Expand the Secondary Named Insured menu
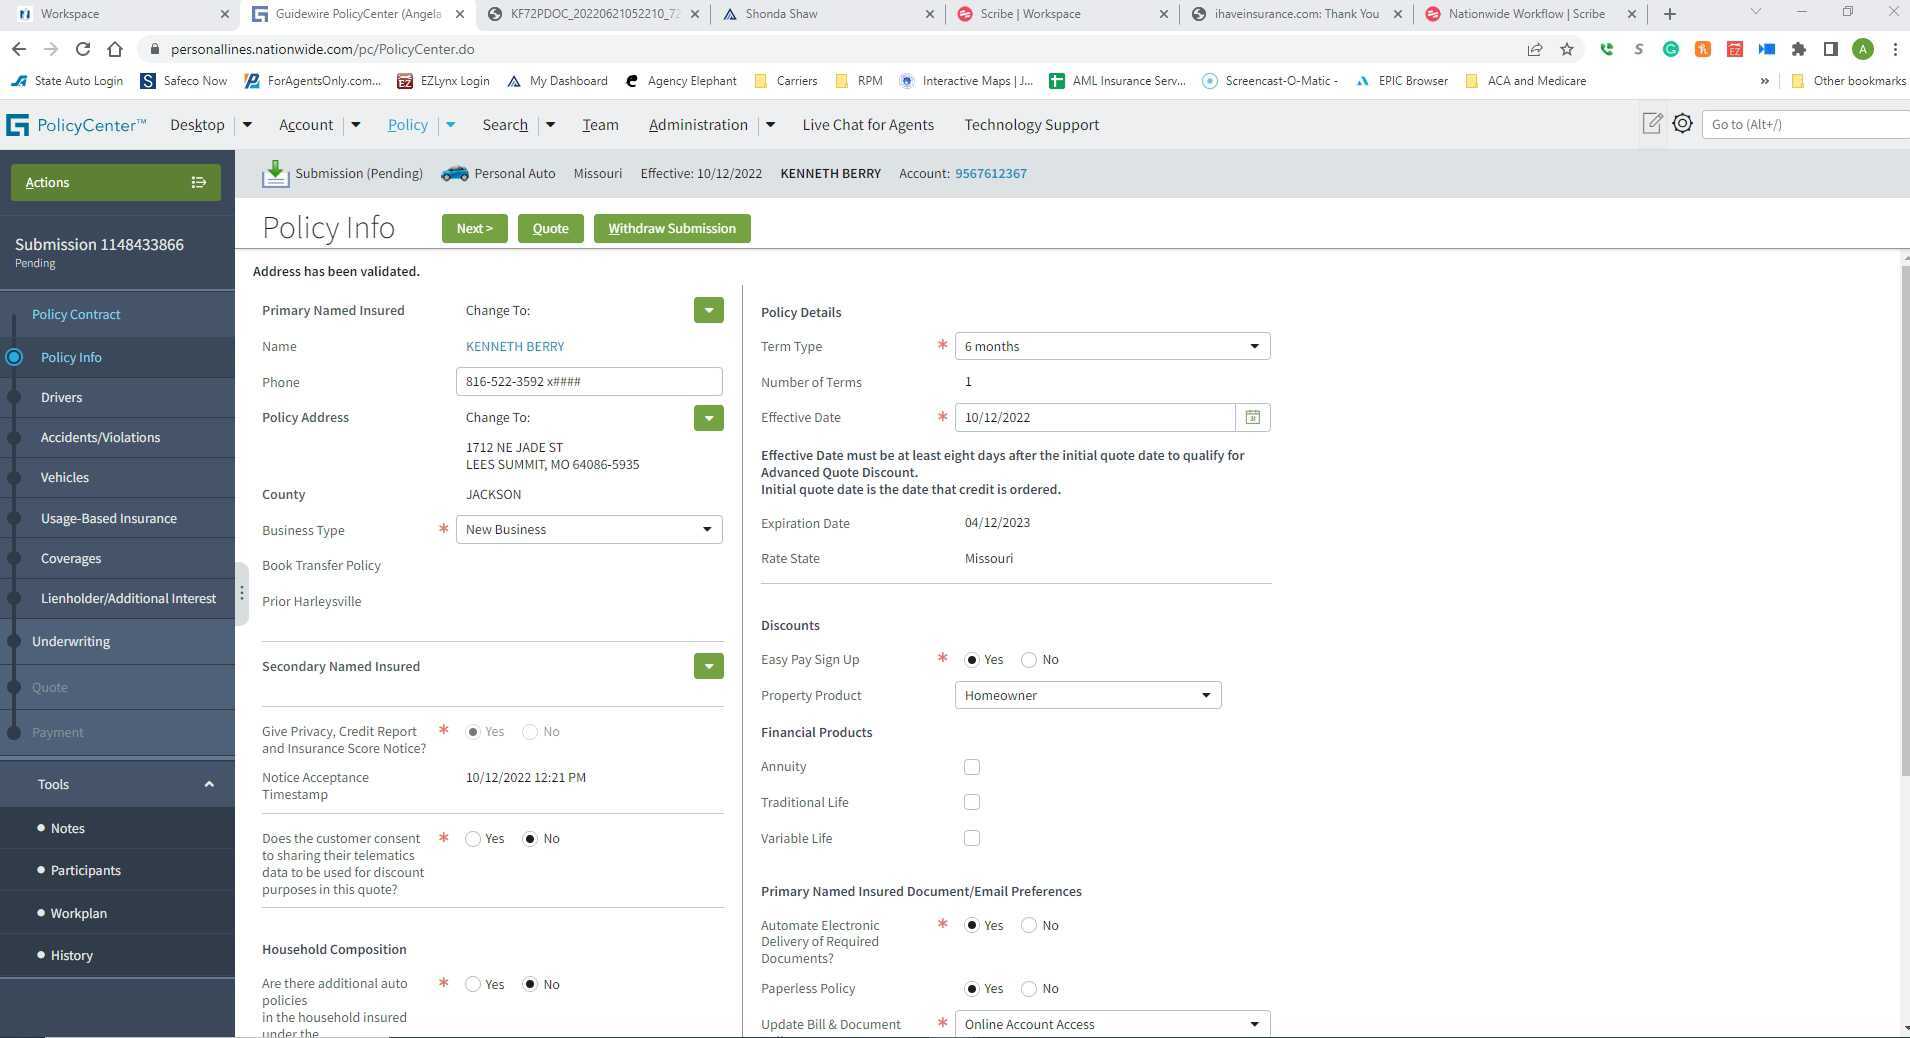Image resolution: width=1910 pixels, height=1038 pixels. tap(708, 666)
